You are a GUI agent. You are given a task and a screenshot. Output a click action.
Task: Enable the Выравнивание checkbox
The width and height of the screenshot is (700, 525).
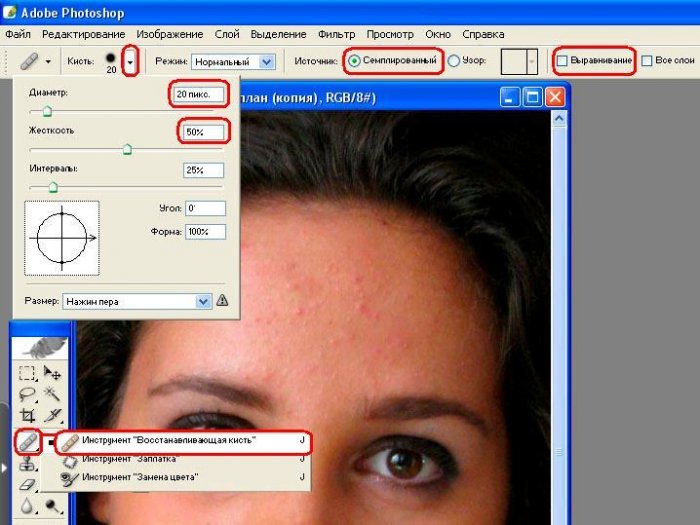[563, 62]
